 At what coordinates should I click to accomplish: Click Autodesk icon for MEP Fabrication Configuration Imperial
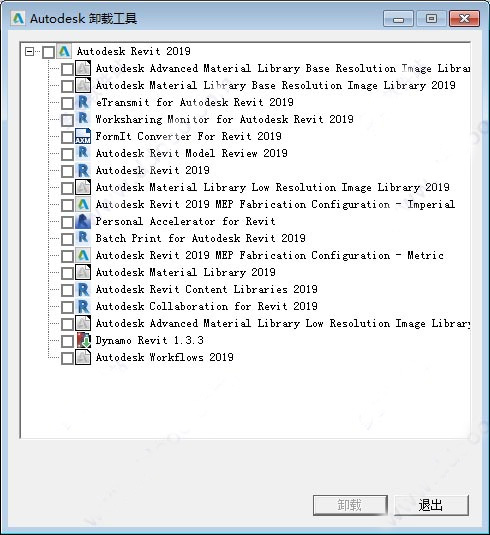point(83,204)
